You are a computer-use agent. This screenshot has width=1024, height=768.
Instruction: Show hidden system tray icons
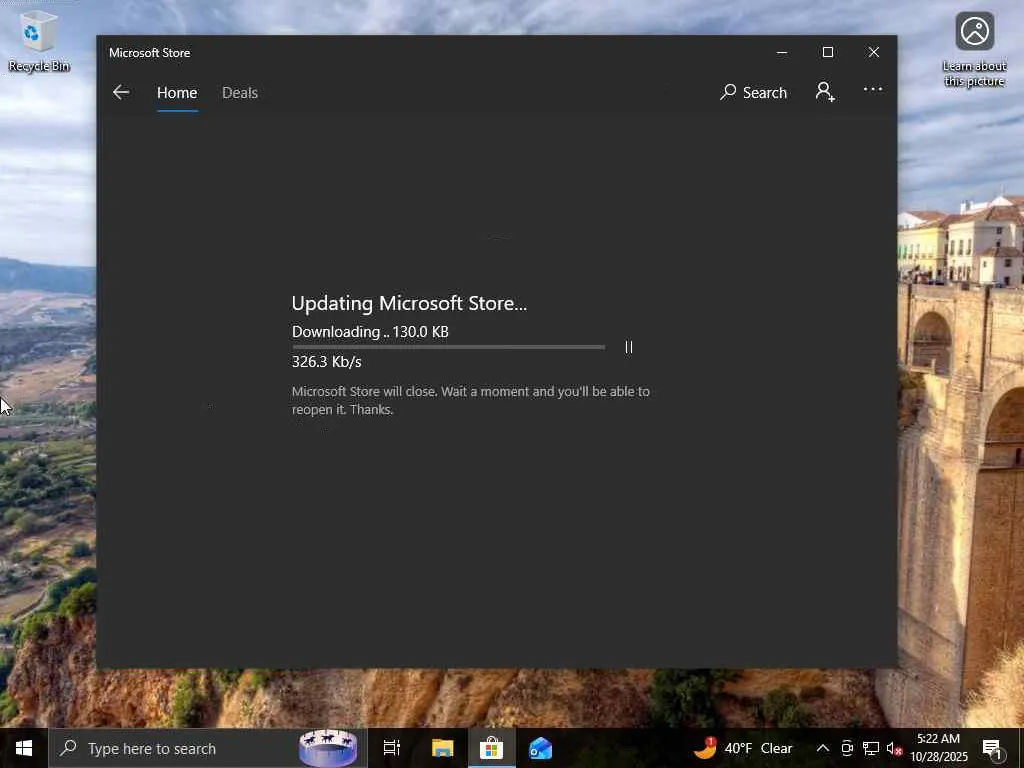click(x=823, y=748)
